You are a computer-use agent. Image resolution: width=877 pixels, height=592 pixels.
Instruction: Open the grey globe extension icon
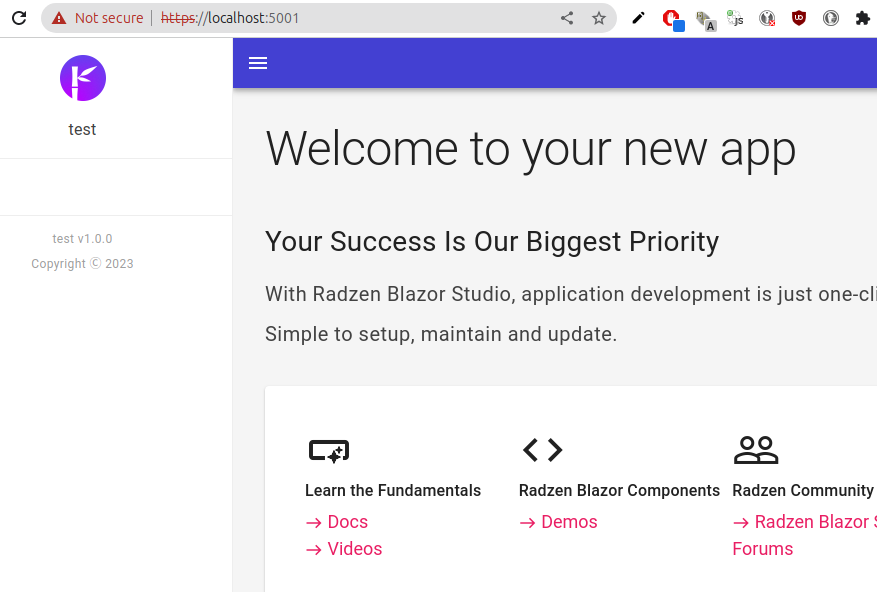pos(831,18)
